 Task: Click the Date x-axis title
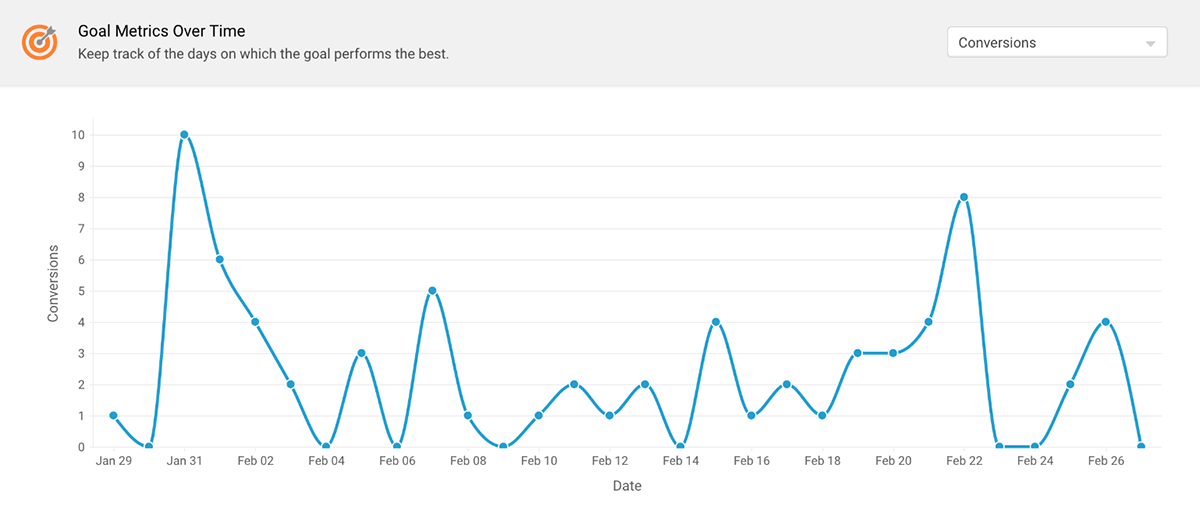(x=627, y=487)
